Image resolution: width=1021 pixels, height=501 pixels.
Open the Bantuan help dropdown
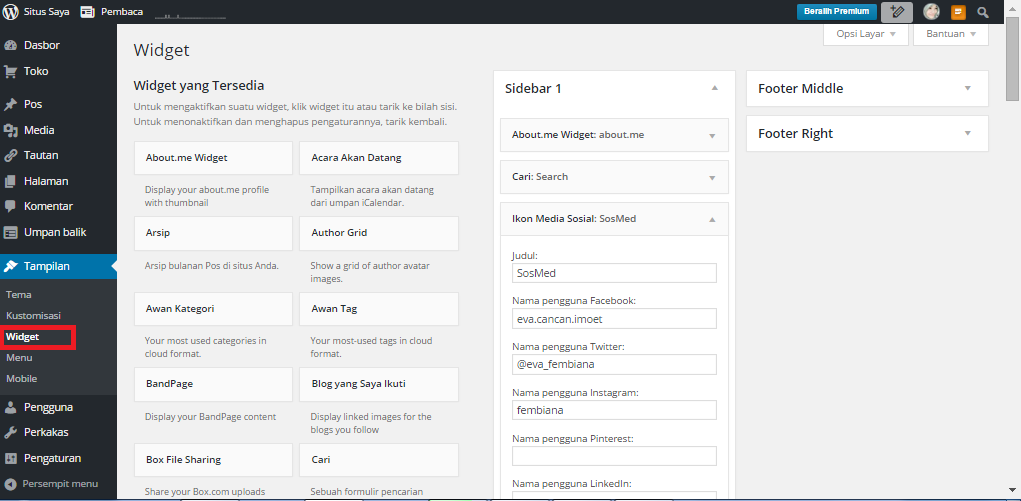pos(950,34)
